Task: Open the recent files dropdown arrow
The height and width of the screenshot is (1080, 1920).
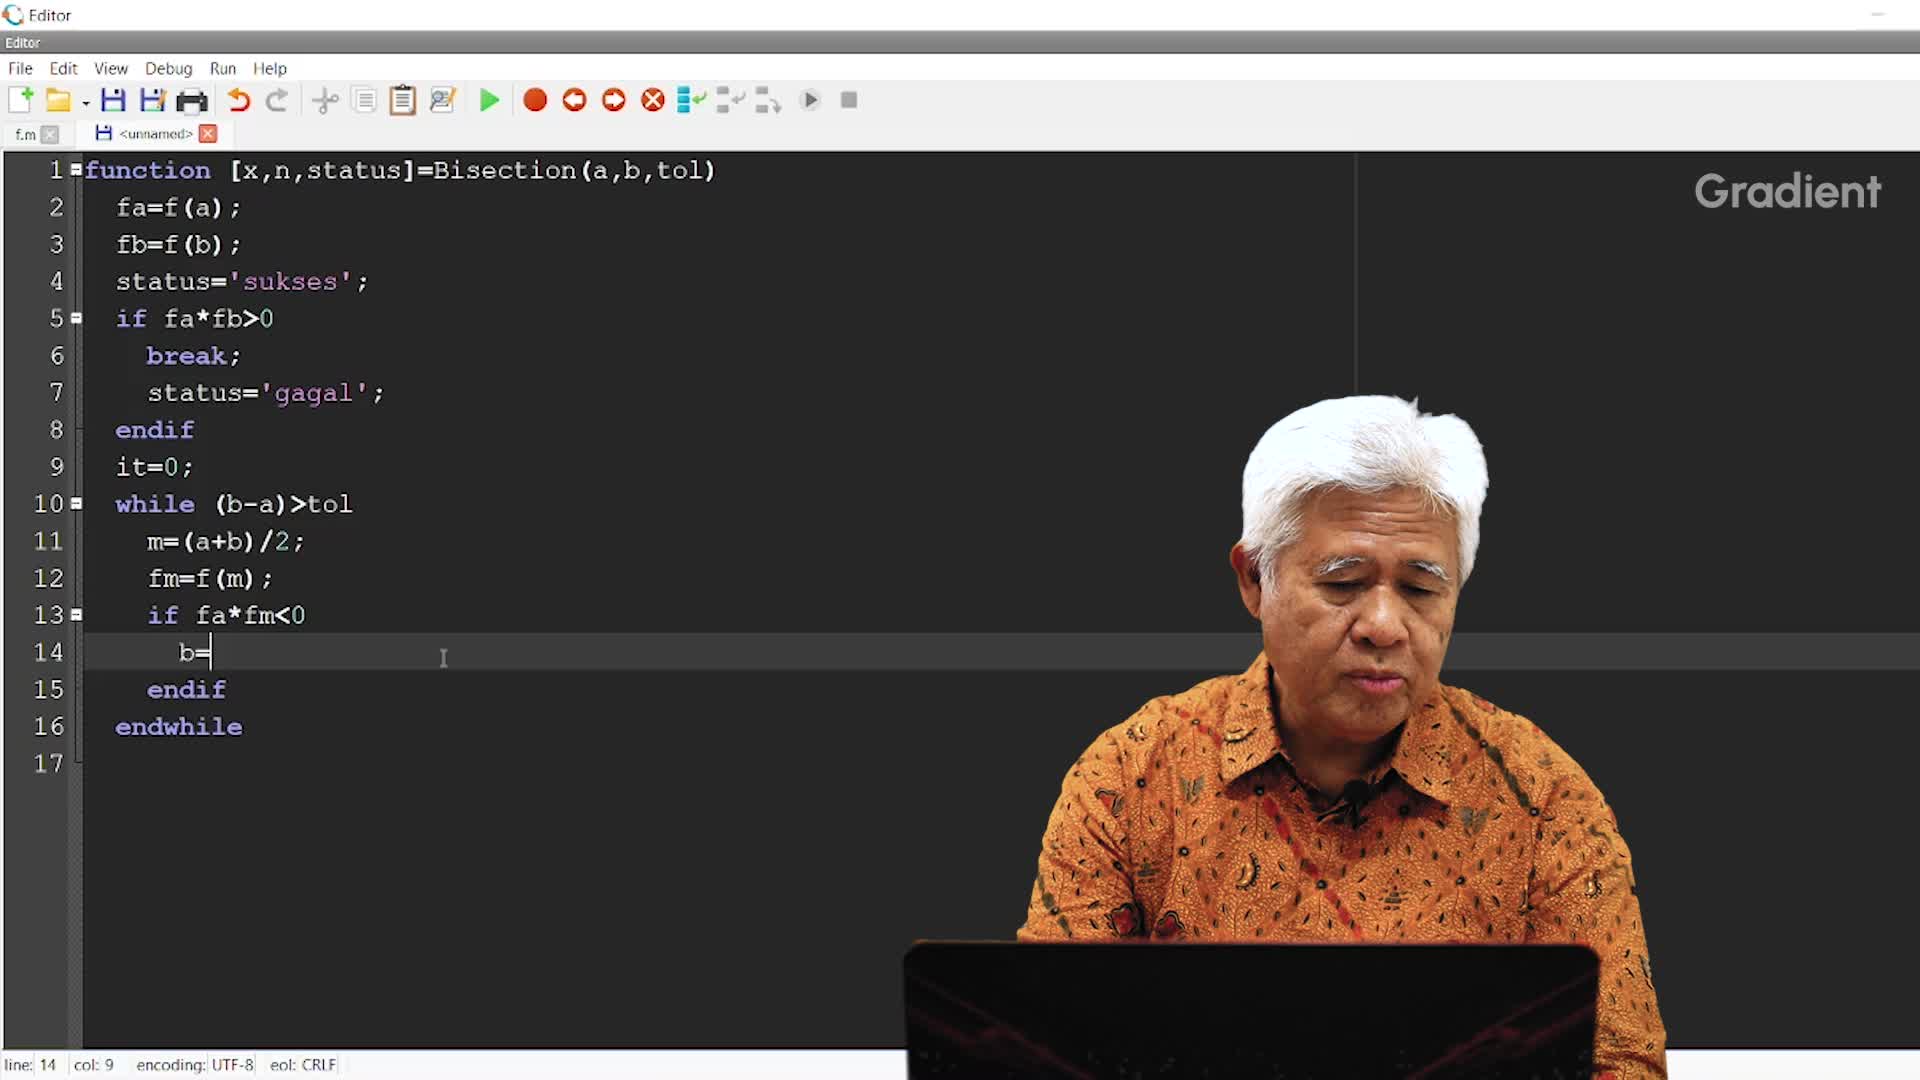Action: tap(86, 103)
